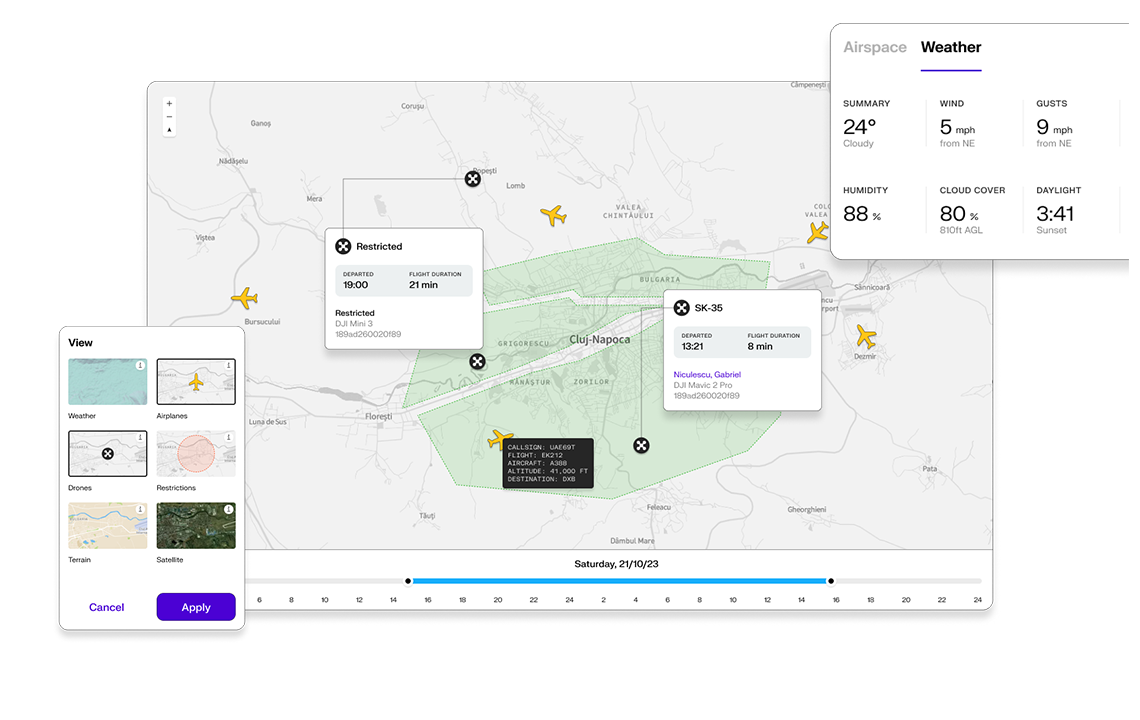Click the airplane with callsign UAE69T

click(500, 439)
